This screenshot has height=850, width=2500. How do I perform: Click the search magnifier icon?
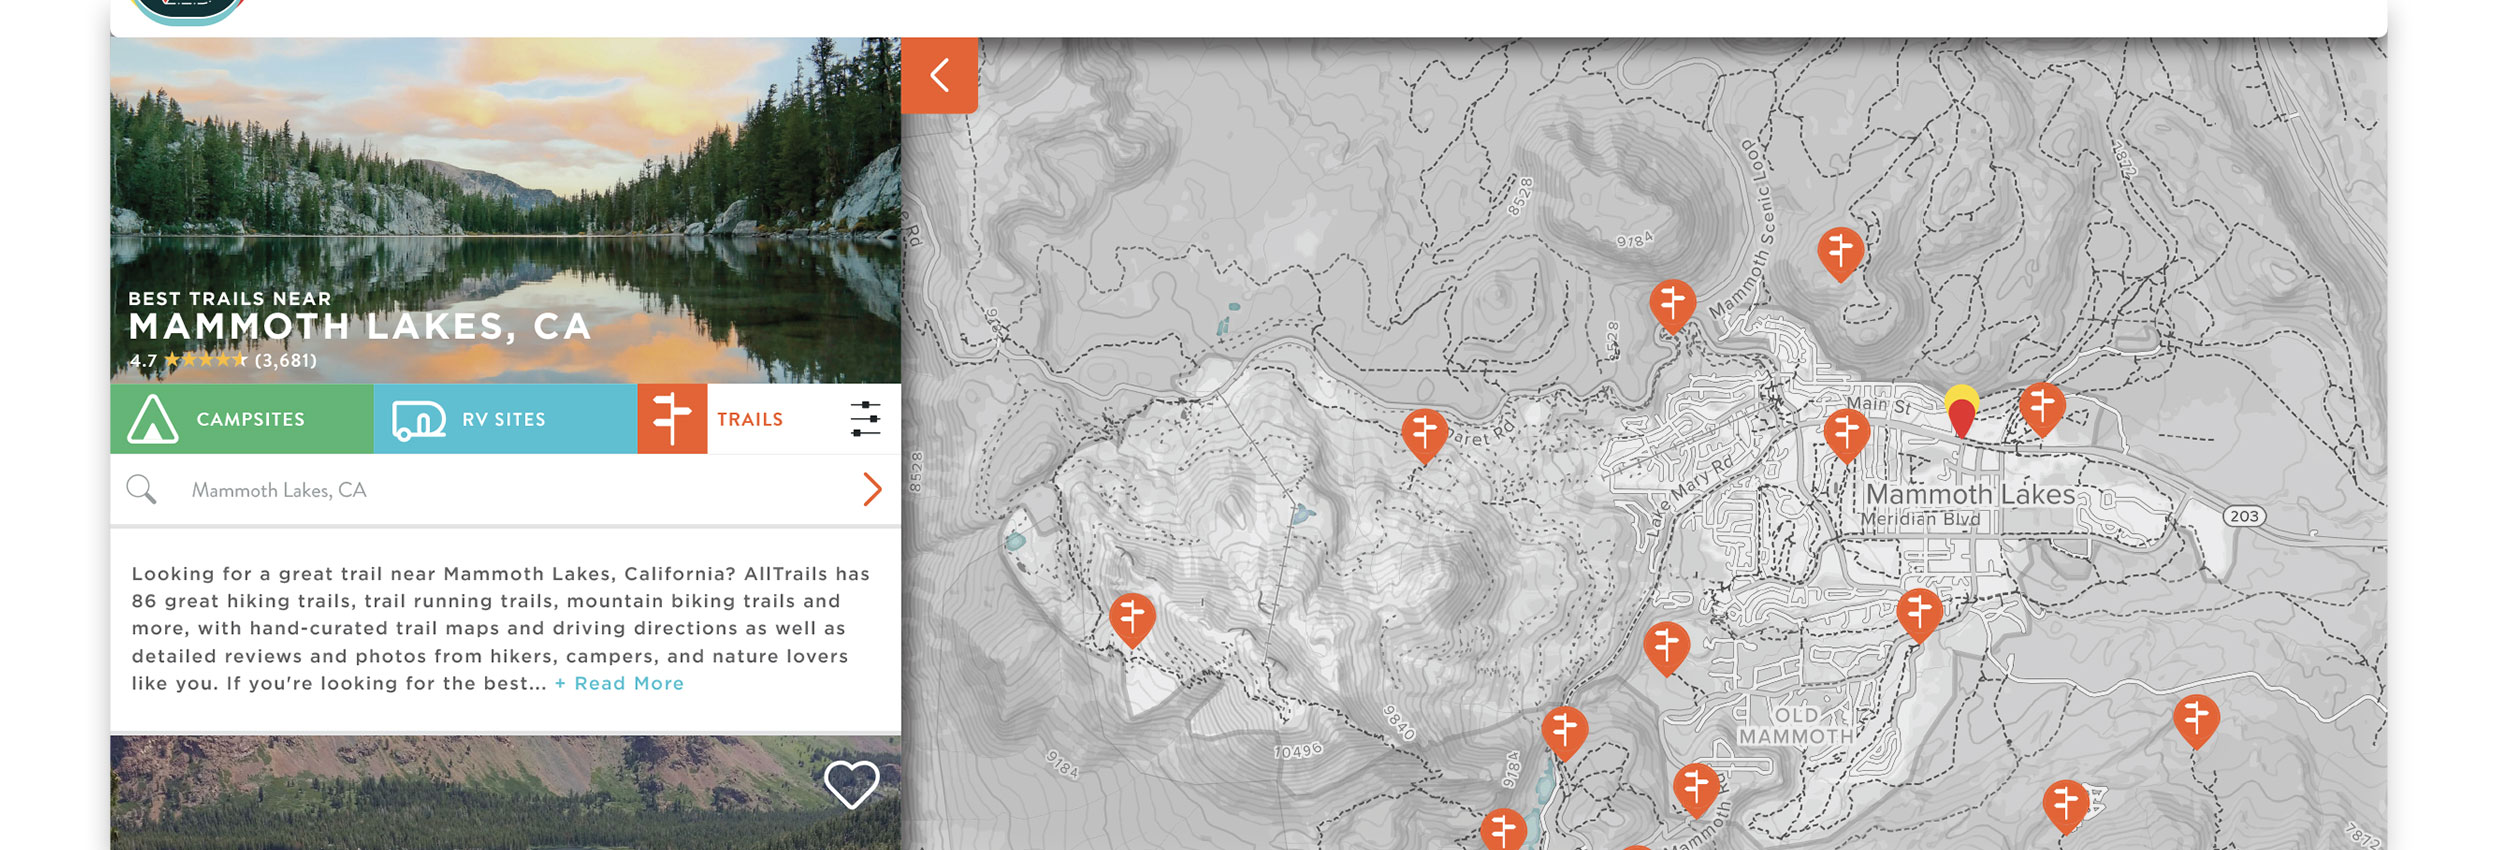(141, 490)
